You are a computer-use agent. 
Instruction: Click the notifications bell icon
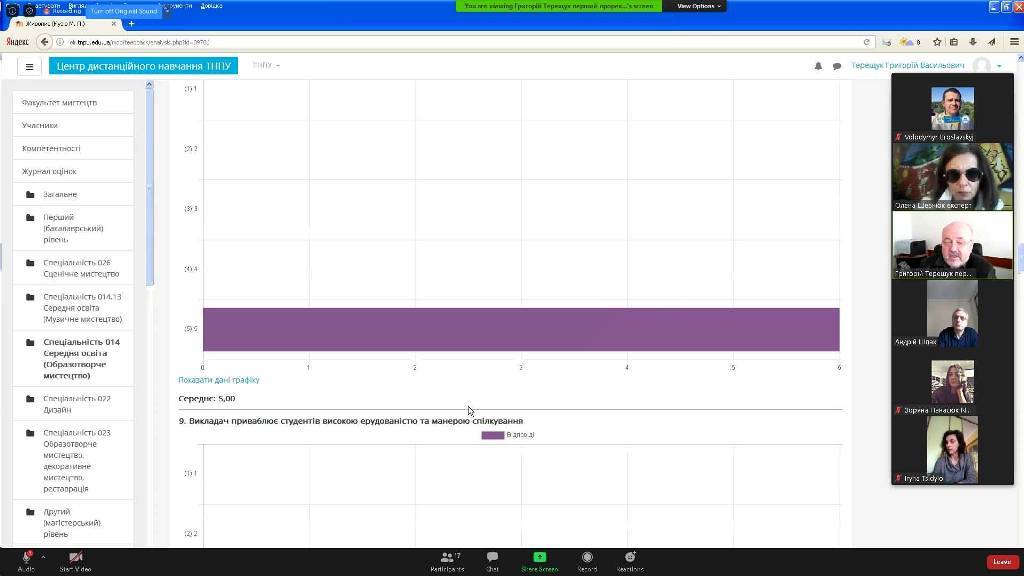[x=818, y=66]
